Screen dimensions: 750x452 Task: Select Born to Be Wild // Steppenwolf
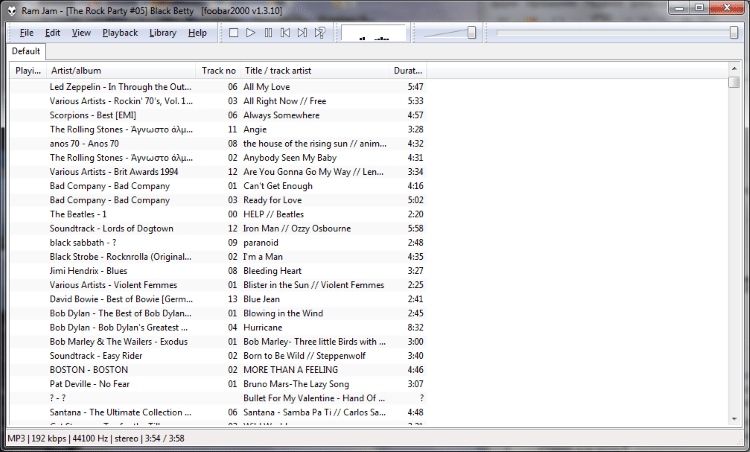pyautogui.click(x=304, y=356)
